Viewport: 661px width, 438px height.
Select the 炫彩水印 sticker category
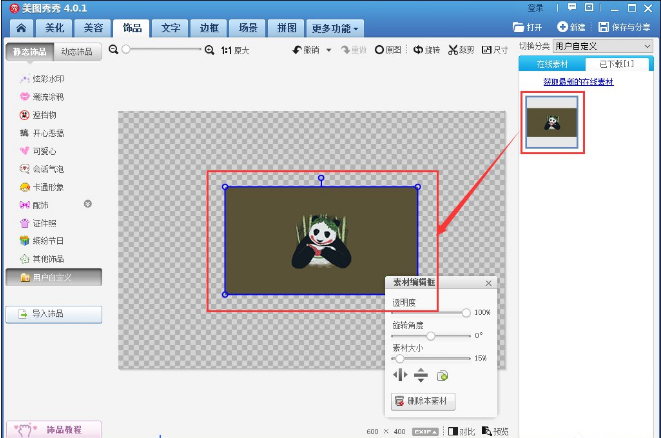(42, 79)
